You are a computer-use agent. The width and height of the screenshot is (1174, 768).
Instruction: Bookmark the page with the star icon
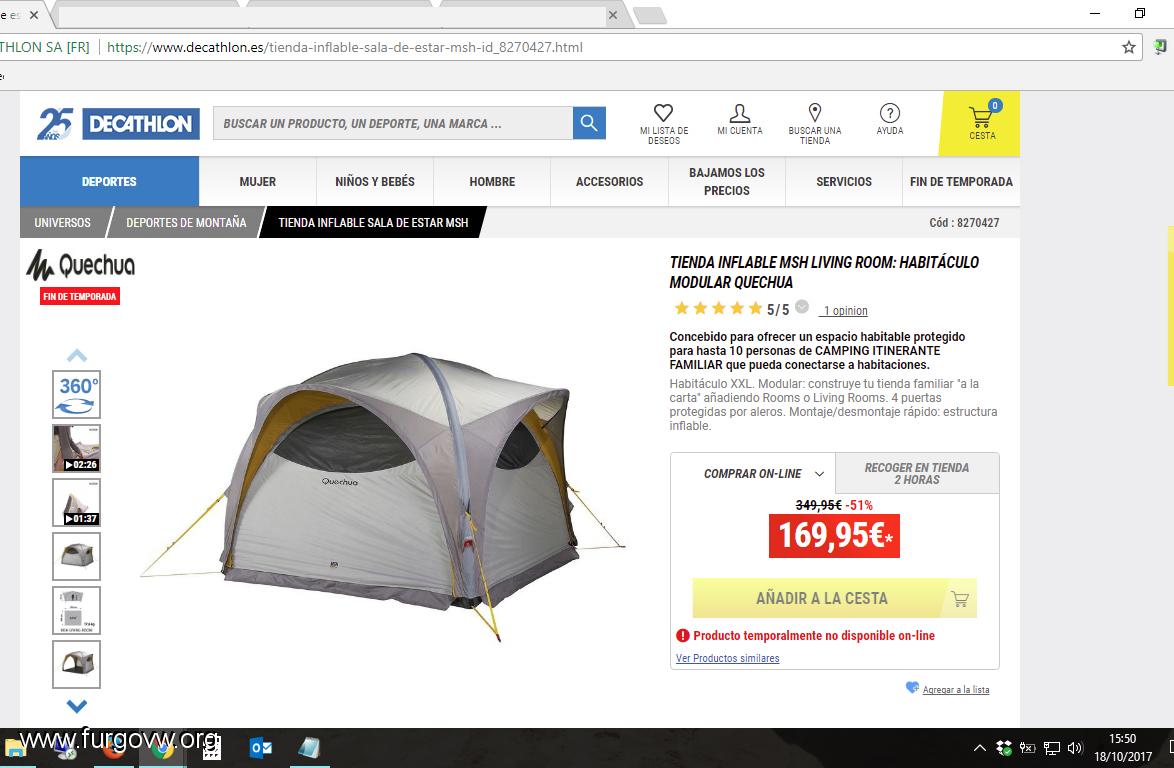pyautogui.click(x=1128, y=47)
